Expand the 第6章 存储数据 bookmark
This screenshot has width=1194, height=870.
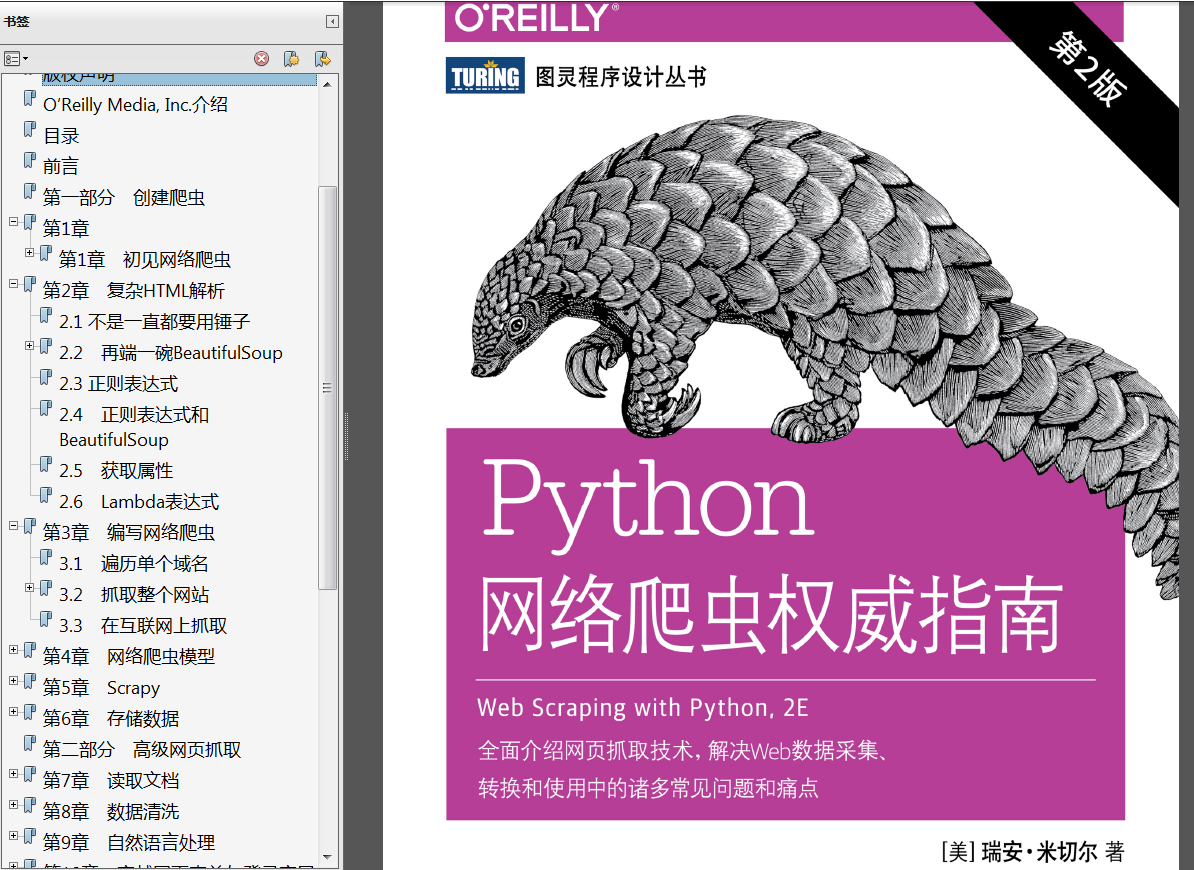(13, 712)
